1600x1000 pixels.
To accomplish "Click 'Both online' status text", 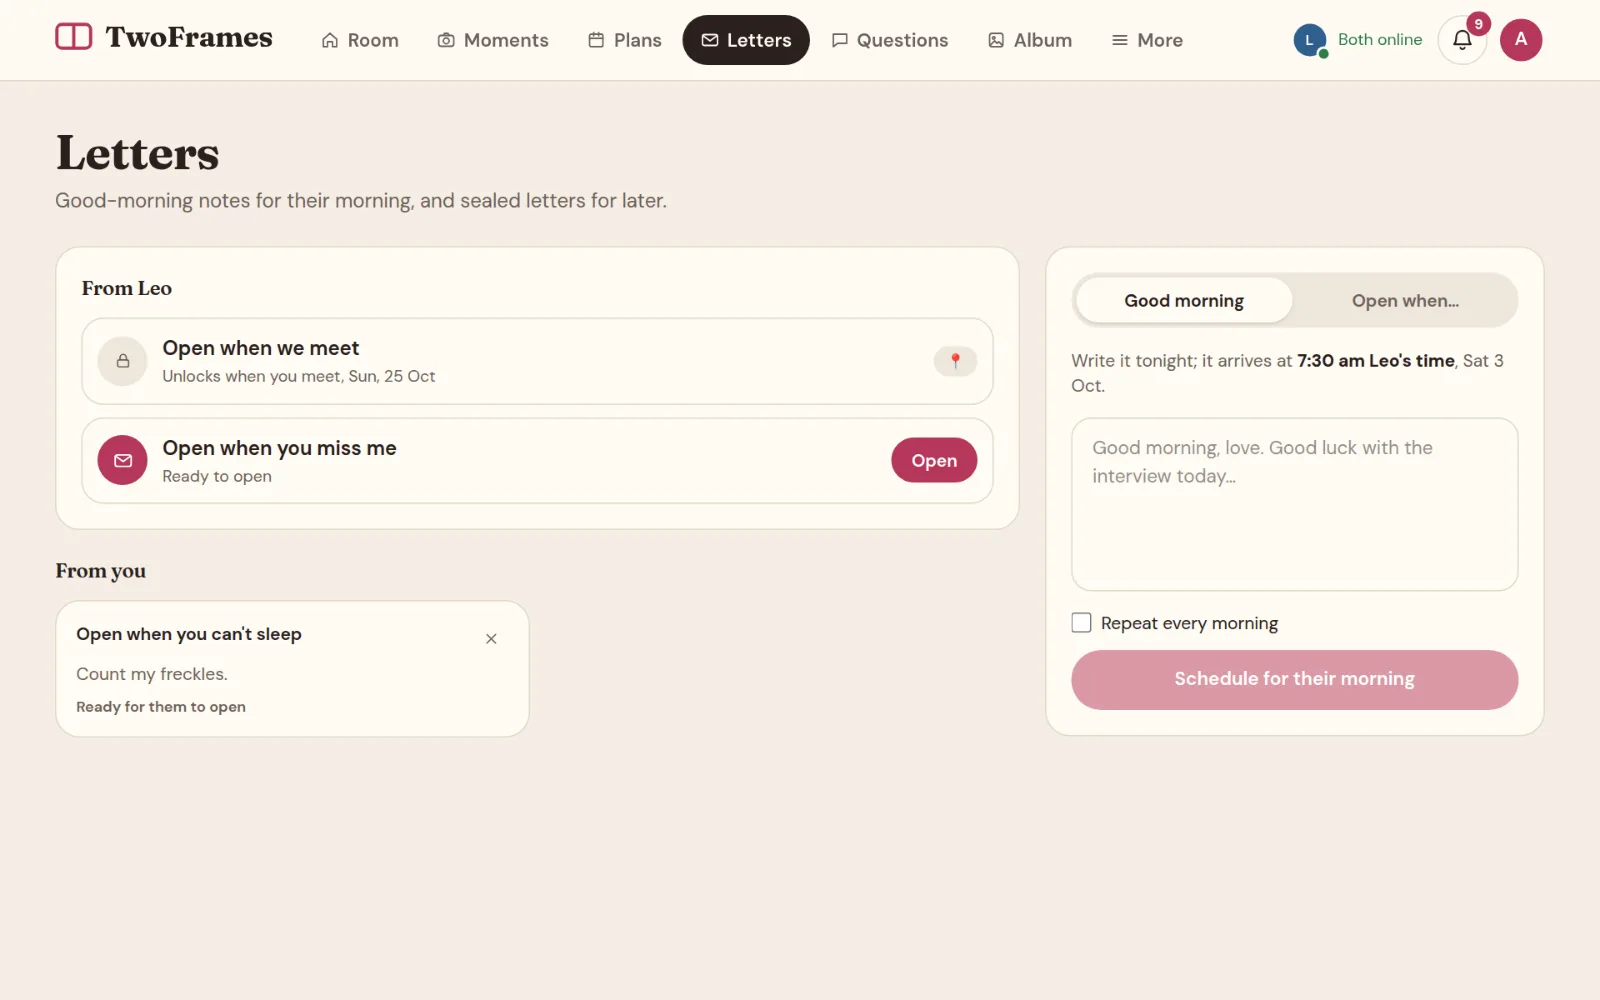I will 1380,40.
